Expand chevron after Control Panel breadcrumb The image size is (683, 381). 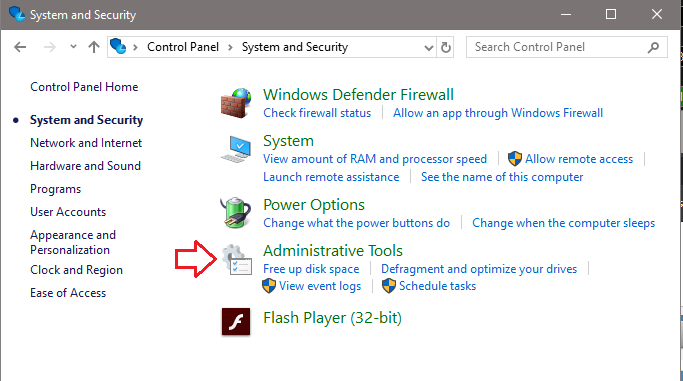pyautogui.click(x=230, y=47)
